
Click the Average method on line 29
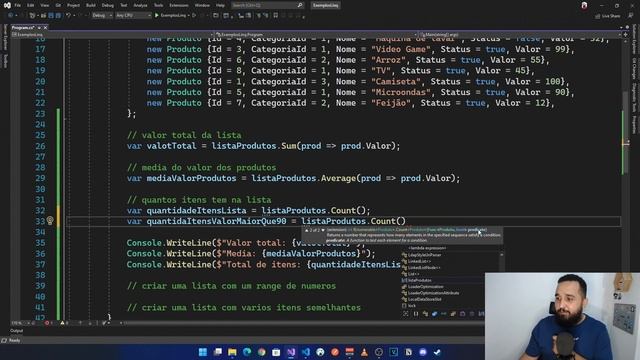coord(338,178)
